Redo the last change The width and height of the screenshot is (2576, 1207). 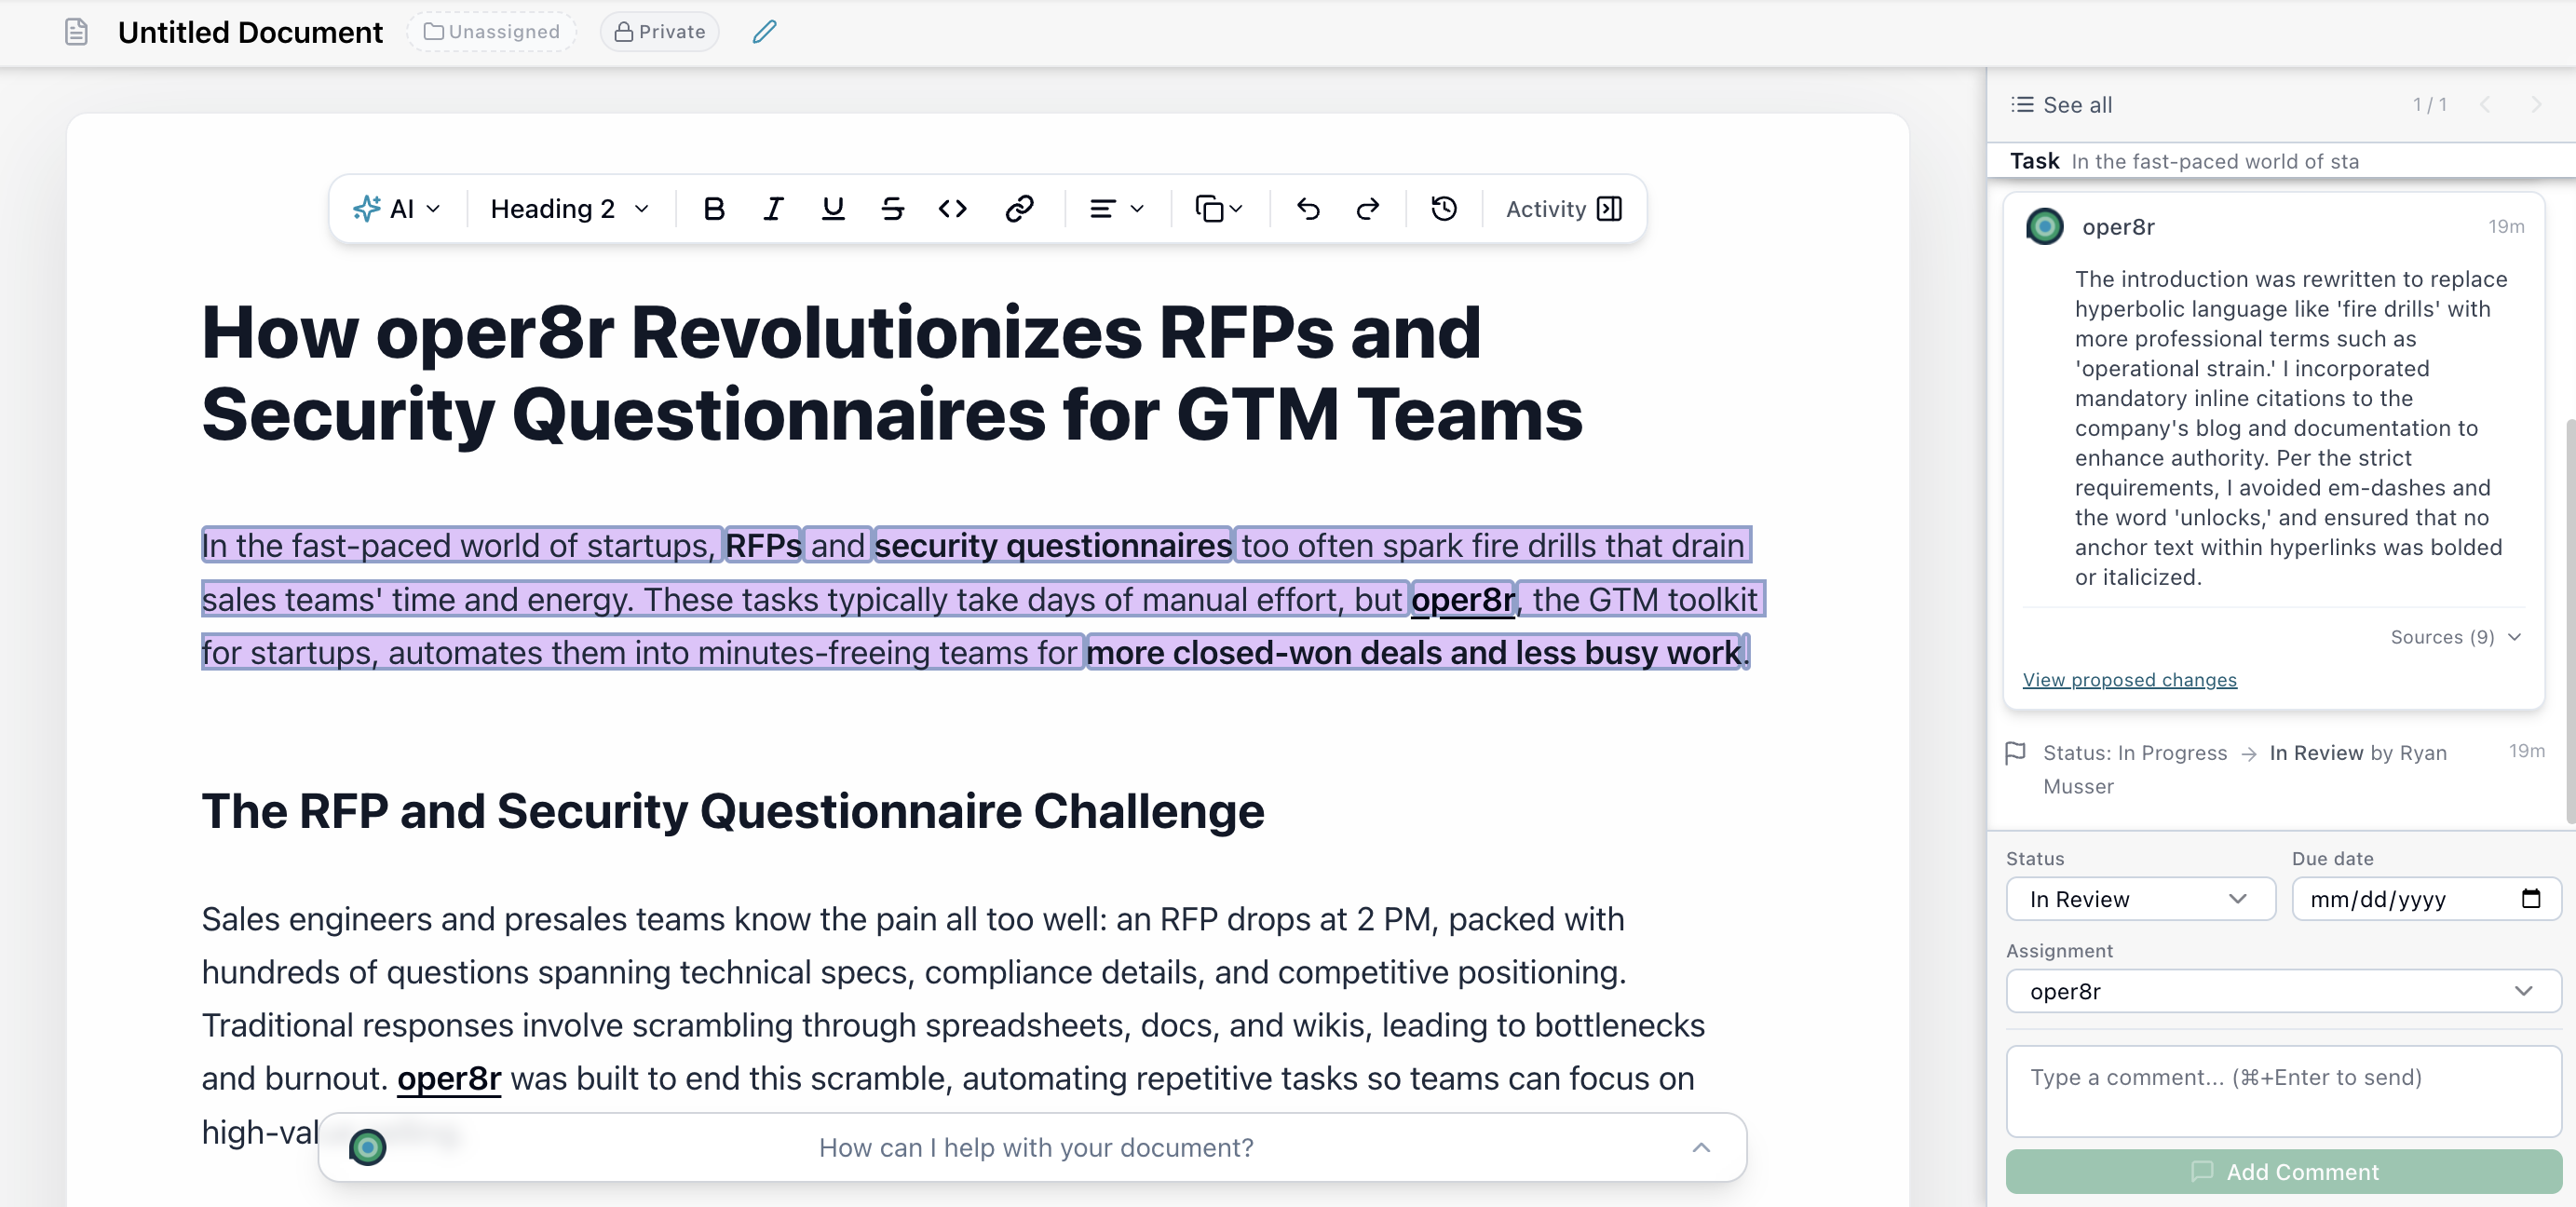pos(1368,208)
